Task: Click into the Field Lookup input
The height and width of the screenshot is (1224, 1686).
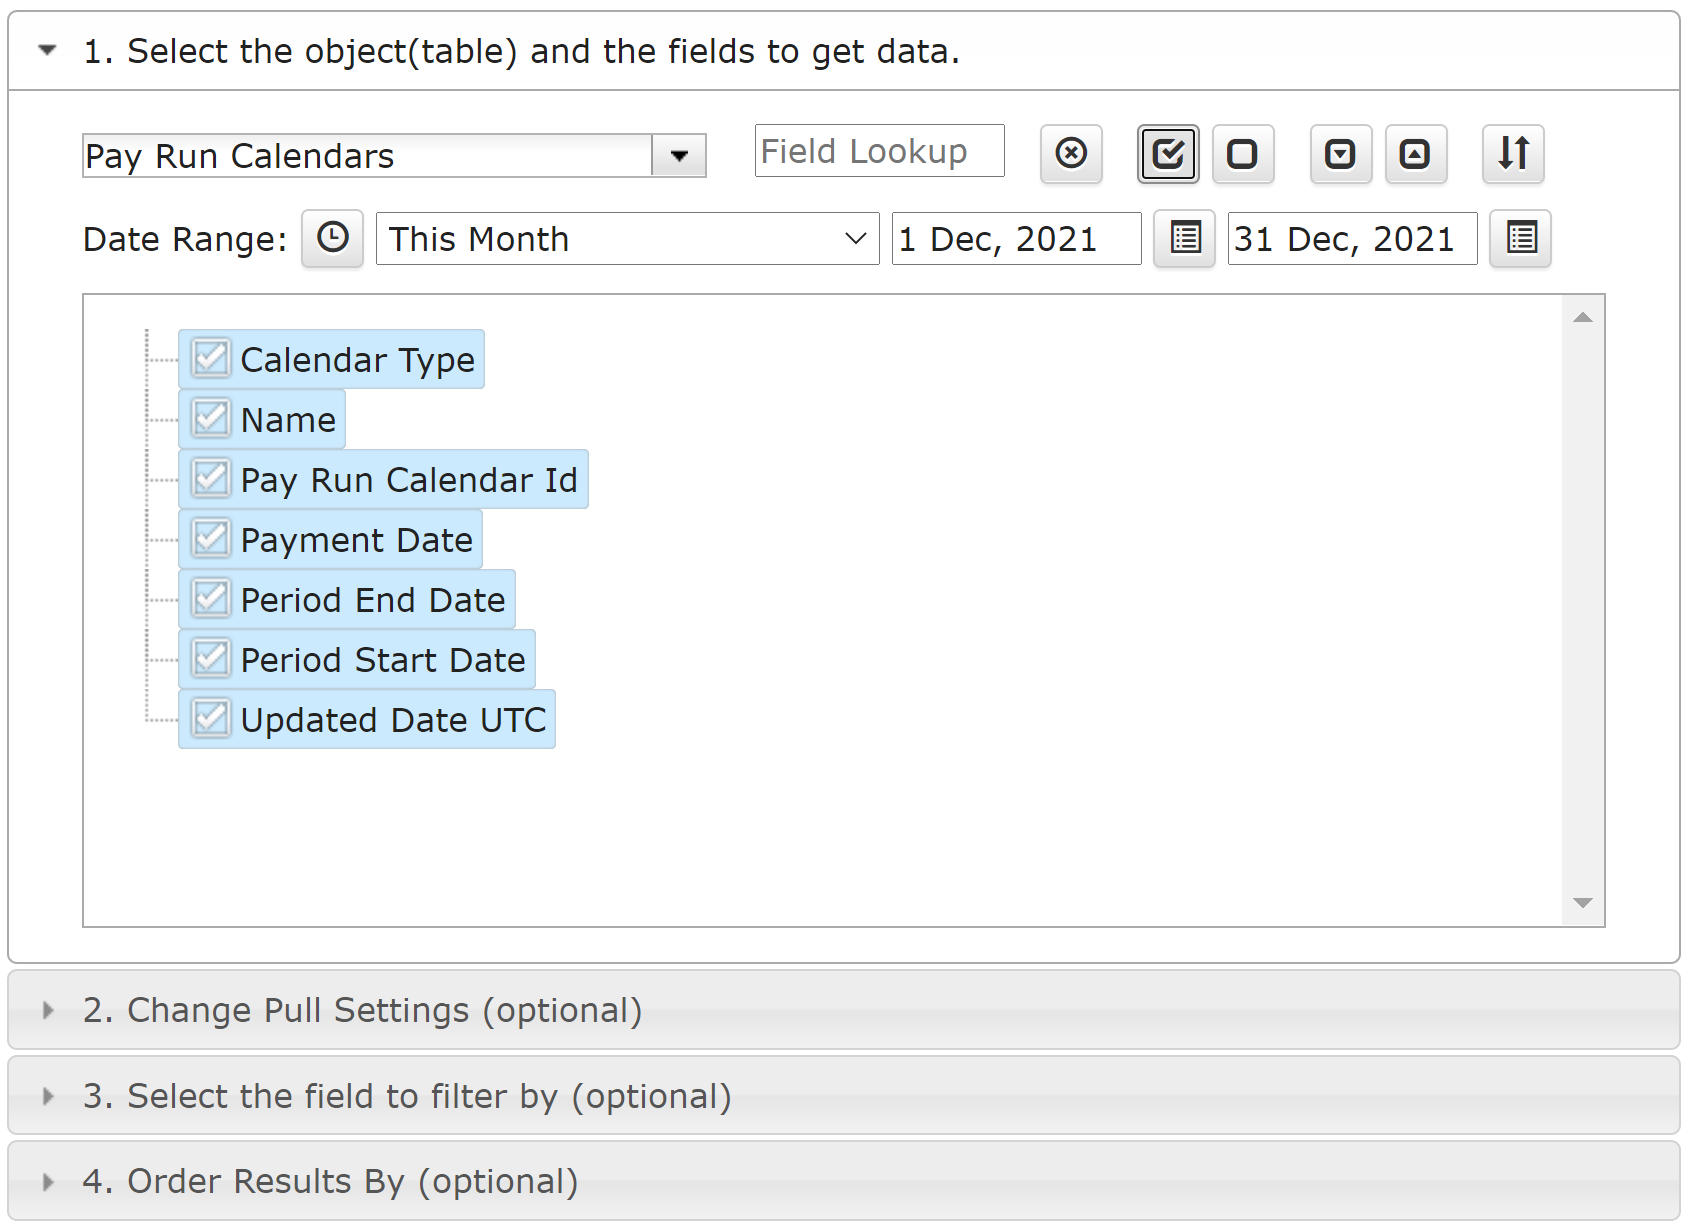Action: (x=879, y=151)
